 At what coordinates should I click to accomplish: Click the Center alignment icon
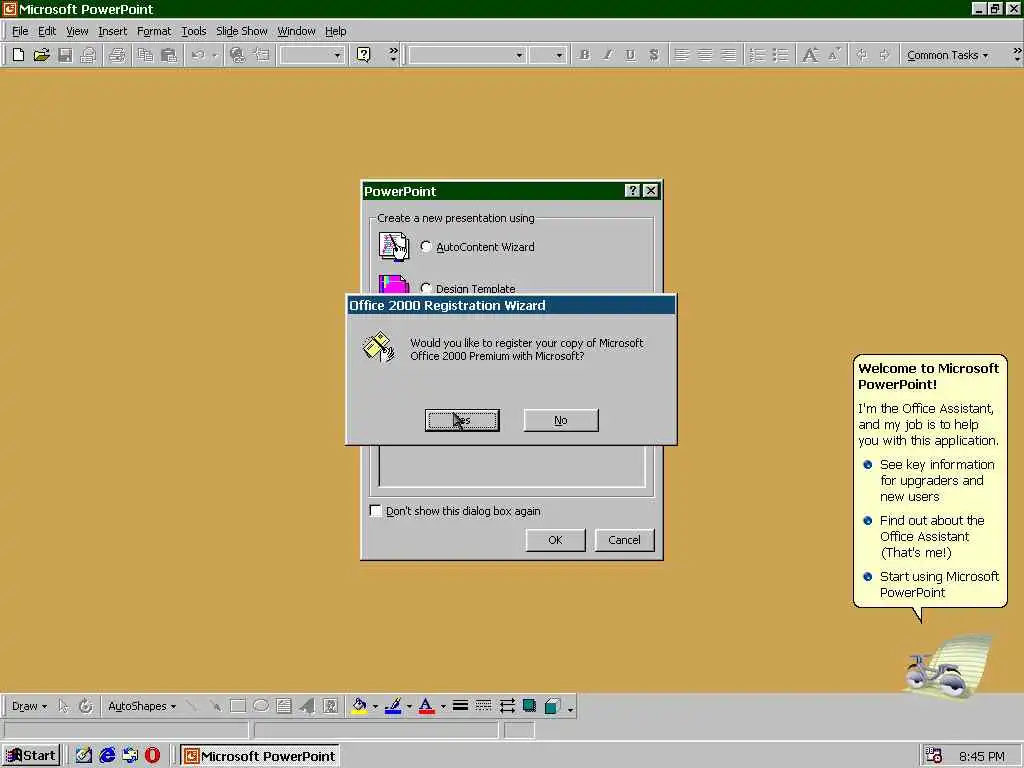(705, 55)
